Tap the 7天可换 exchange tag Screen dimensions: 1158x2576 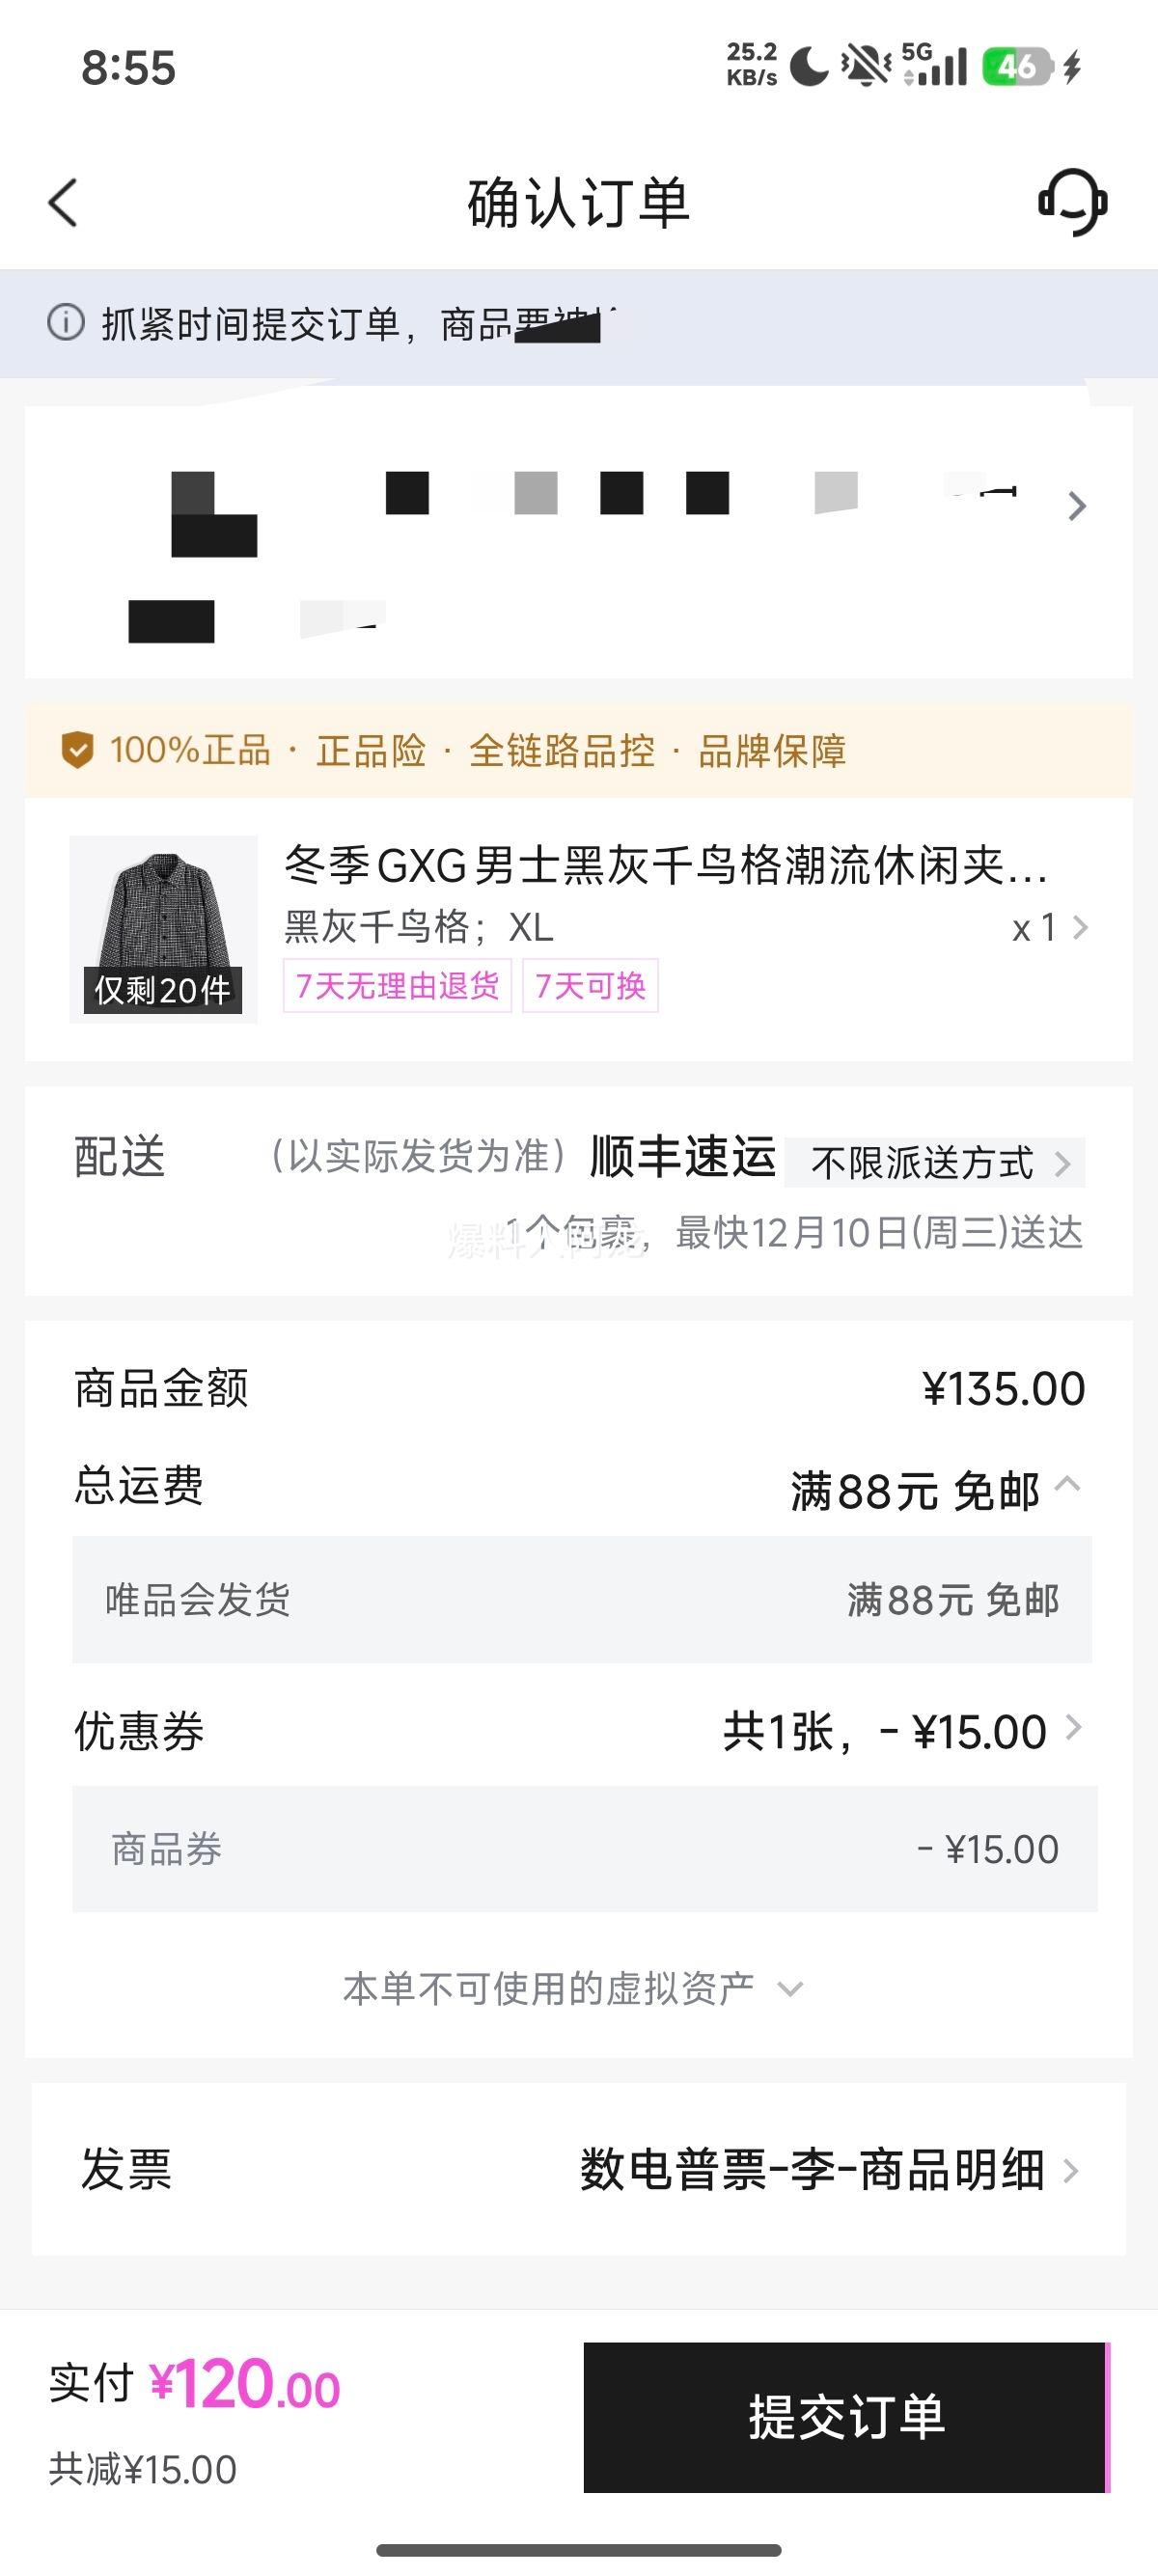coord(590,986)
